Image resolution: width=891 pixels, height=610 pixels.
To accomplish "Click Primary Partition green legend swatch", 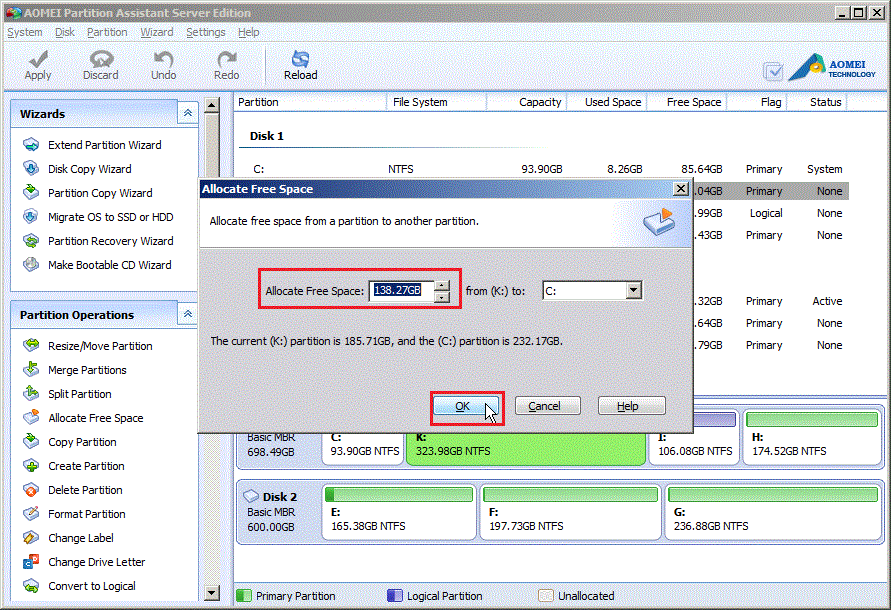I will point(244,595).
